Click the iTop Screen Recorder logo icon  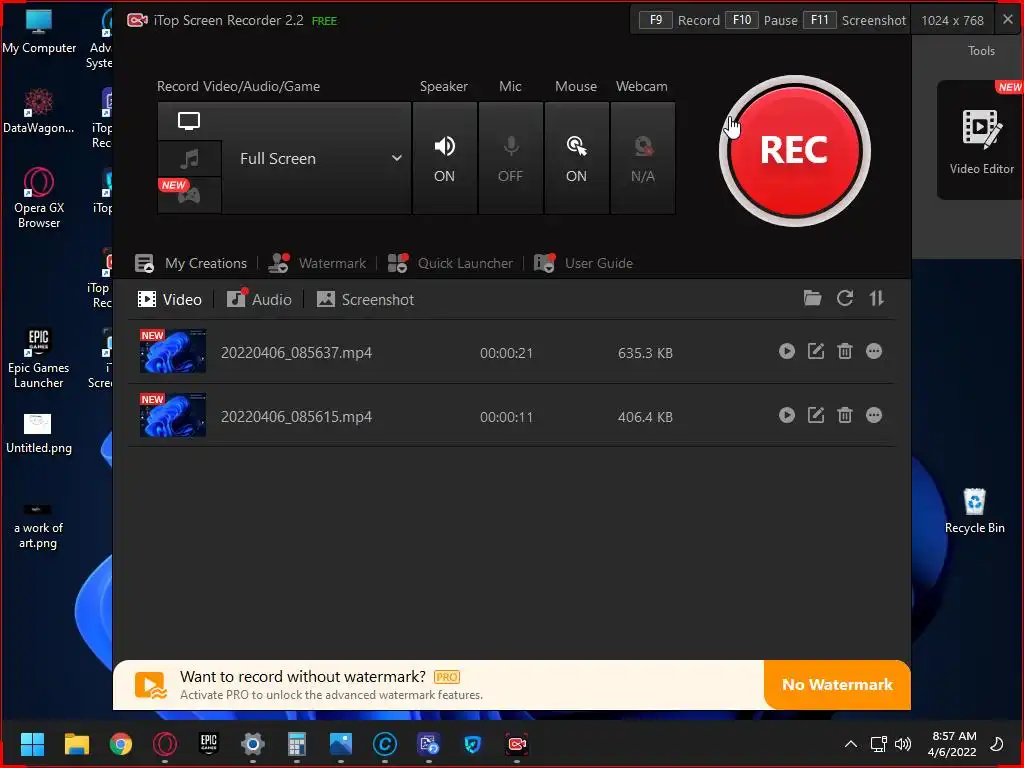point(137,20)
